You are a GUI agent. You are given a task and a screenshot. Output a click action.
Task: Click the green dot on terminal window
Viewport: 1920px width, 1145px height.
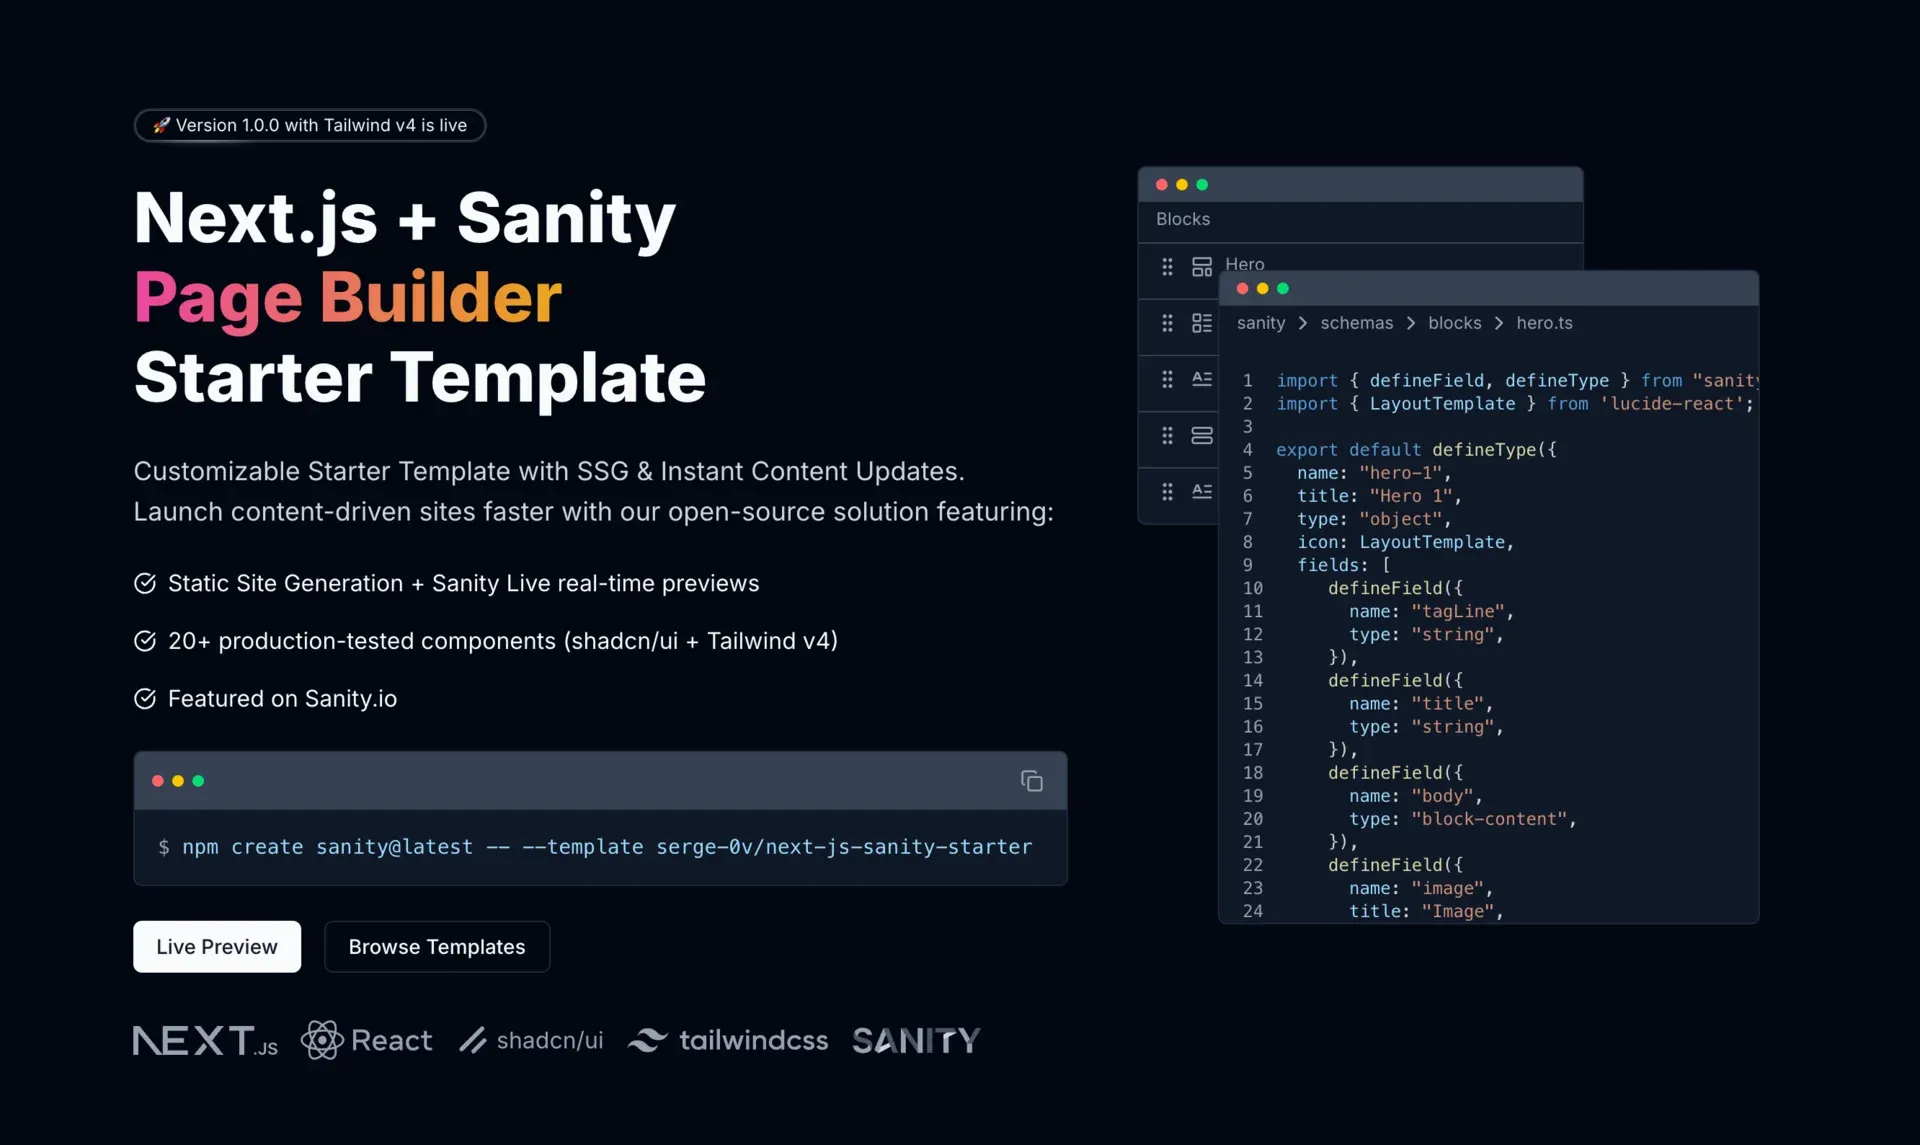click(x=198, y=781)
